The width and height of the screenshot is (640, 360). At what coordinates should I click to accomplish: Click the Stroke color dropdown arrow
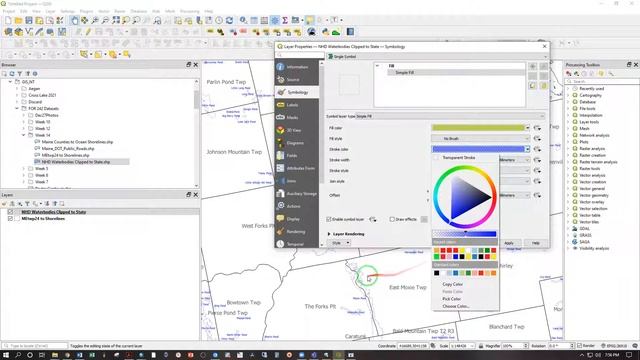point(527,149)
